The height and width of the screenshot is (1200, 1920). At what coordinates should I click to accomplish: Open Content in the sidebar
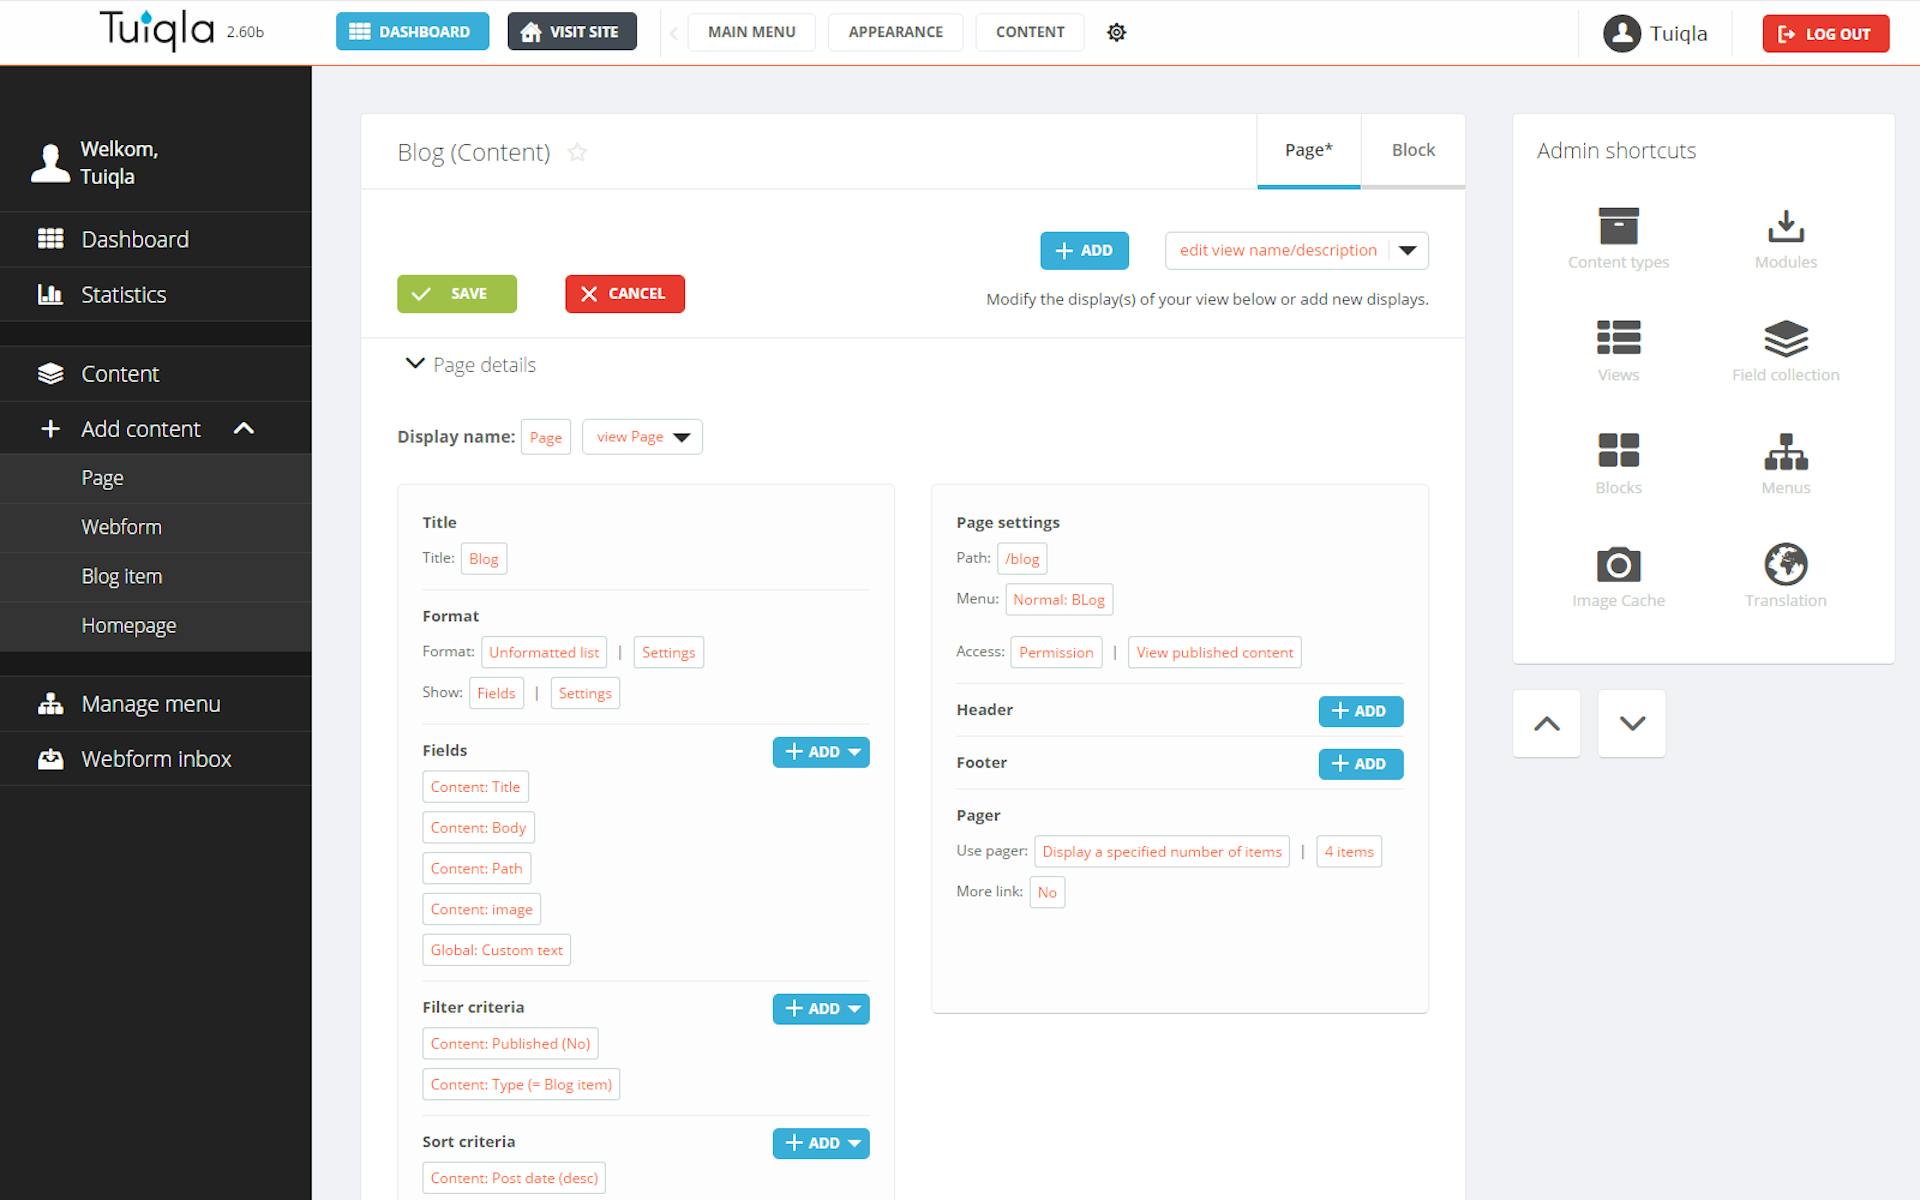click(156, 373)
